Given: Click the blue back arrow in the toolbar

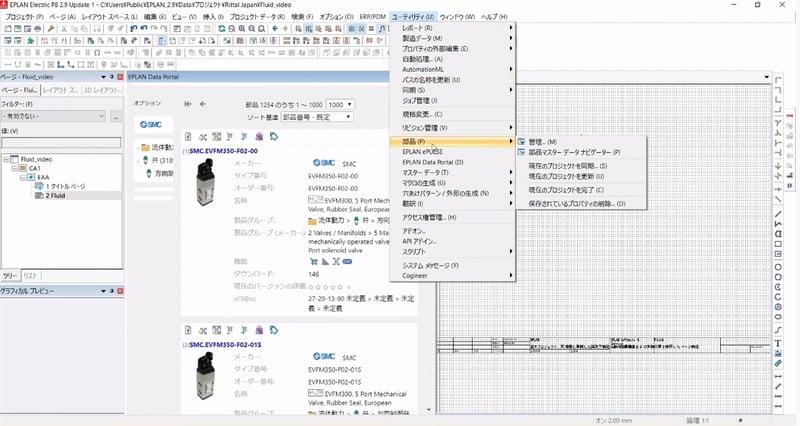Looking at the screenshot, I should pos(276,29).
